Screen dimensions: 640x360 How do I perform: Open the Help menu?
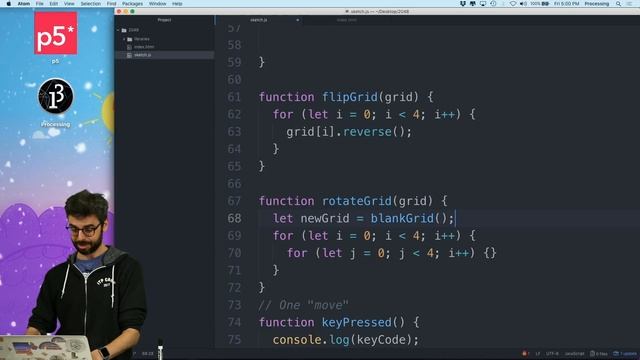click(x=177, y=4)
